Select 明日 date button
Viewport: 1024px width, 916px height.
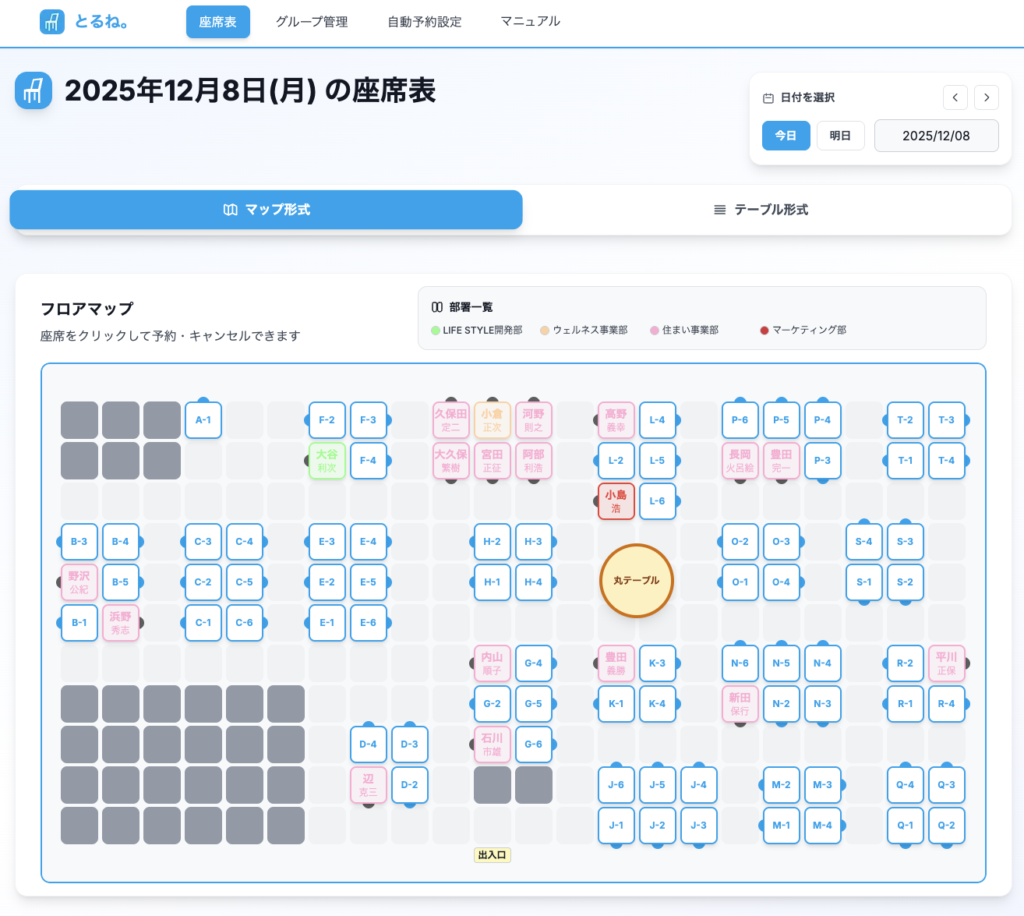tap(840, 136)
